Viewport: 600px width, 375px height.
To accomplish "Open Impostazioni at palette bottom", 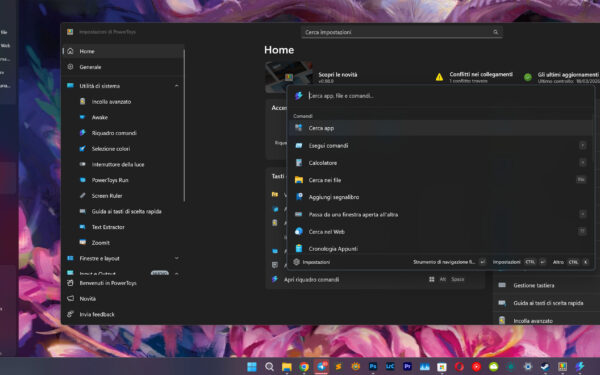I will pyautogui.click(x=311, y=262).
